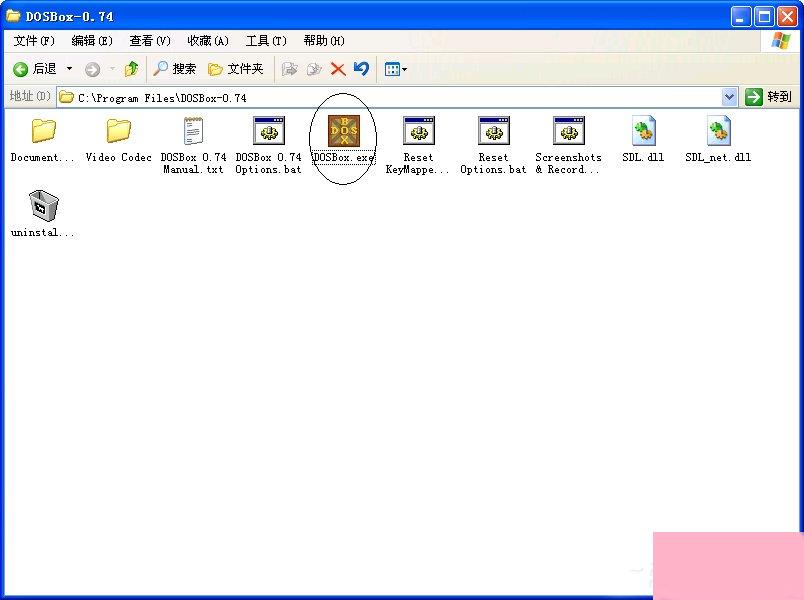Image resolution: width=804 pixels, height=600 pixels.
Task: Click the red Delete X icon
Action: (338, 69)
